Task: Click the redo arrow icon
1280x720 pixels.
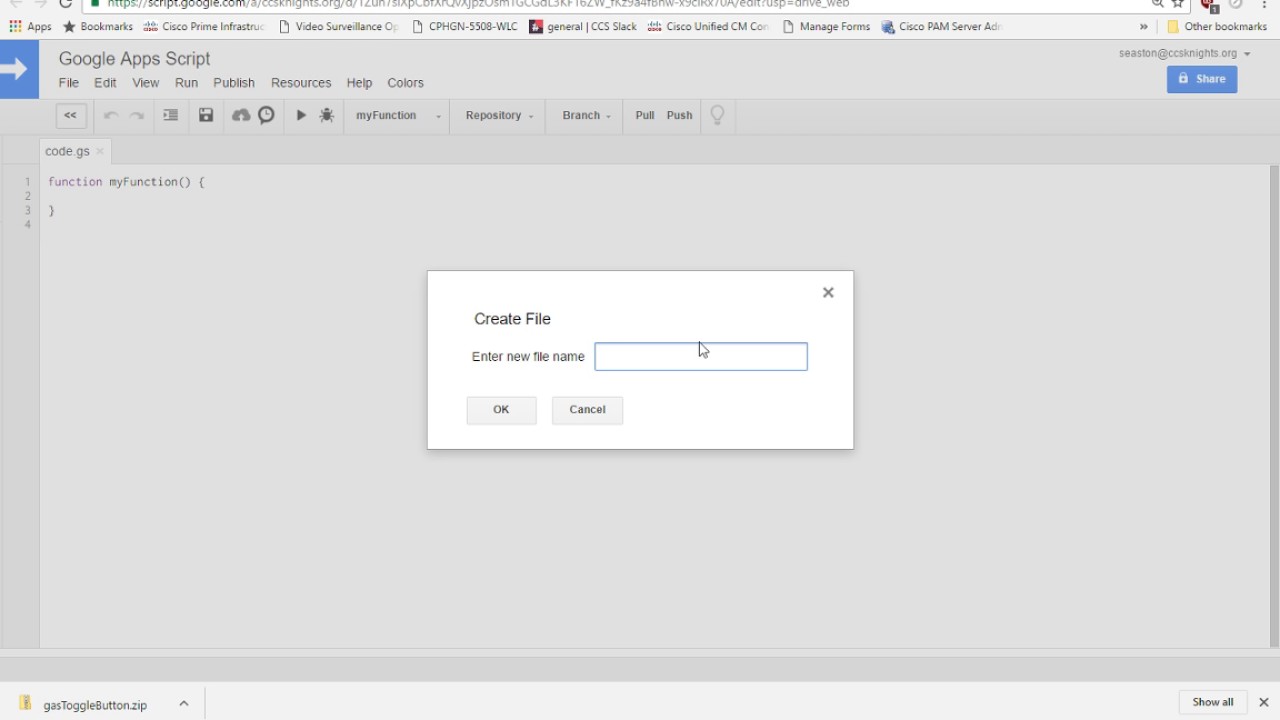Action: tap(137, 116)
